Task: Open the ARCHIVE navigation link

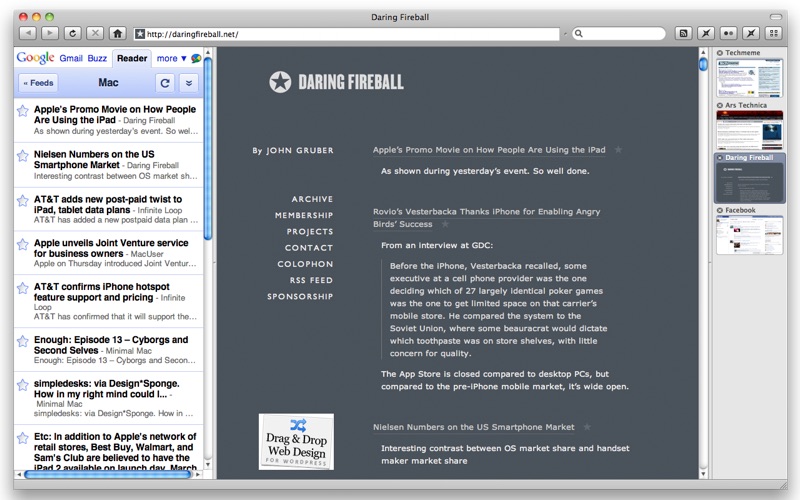Action: tap(312, 199)
